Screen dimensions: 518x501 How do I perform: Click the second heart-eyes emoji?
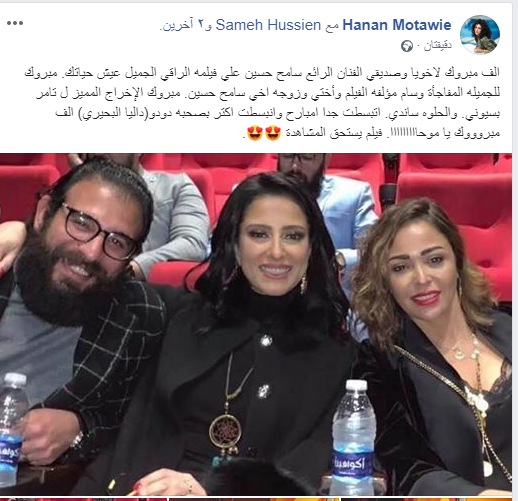(255, 133)
